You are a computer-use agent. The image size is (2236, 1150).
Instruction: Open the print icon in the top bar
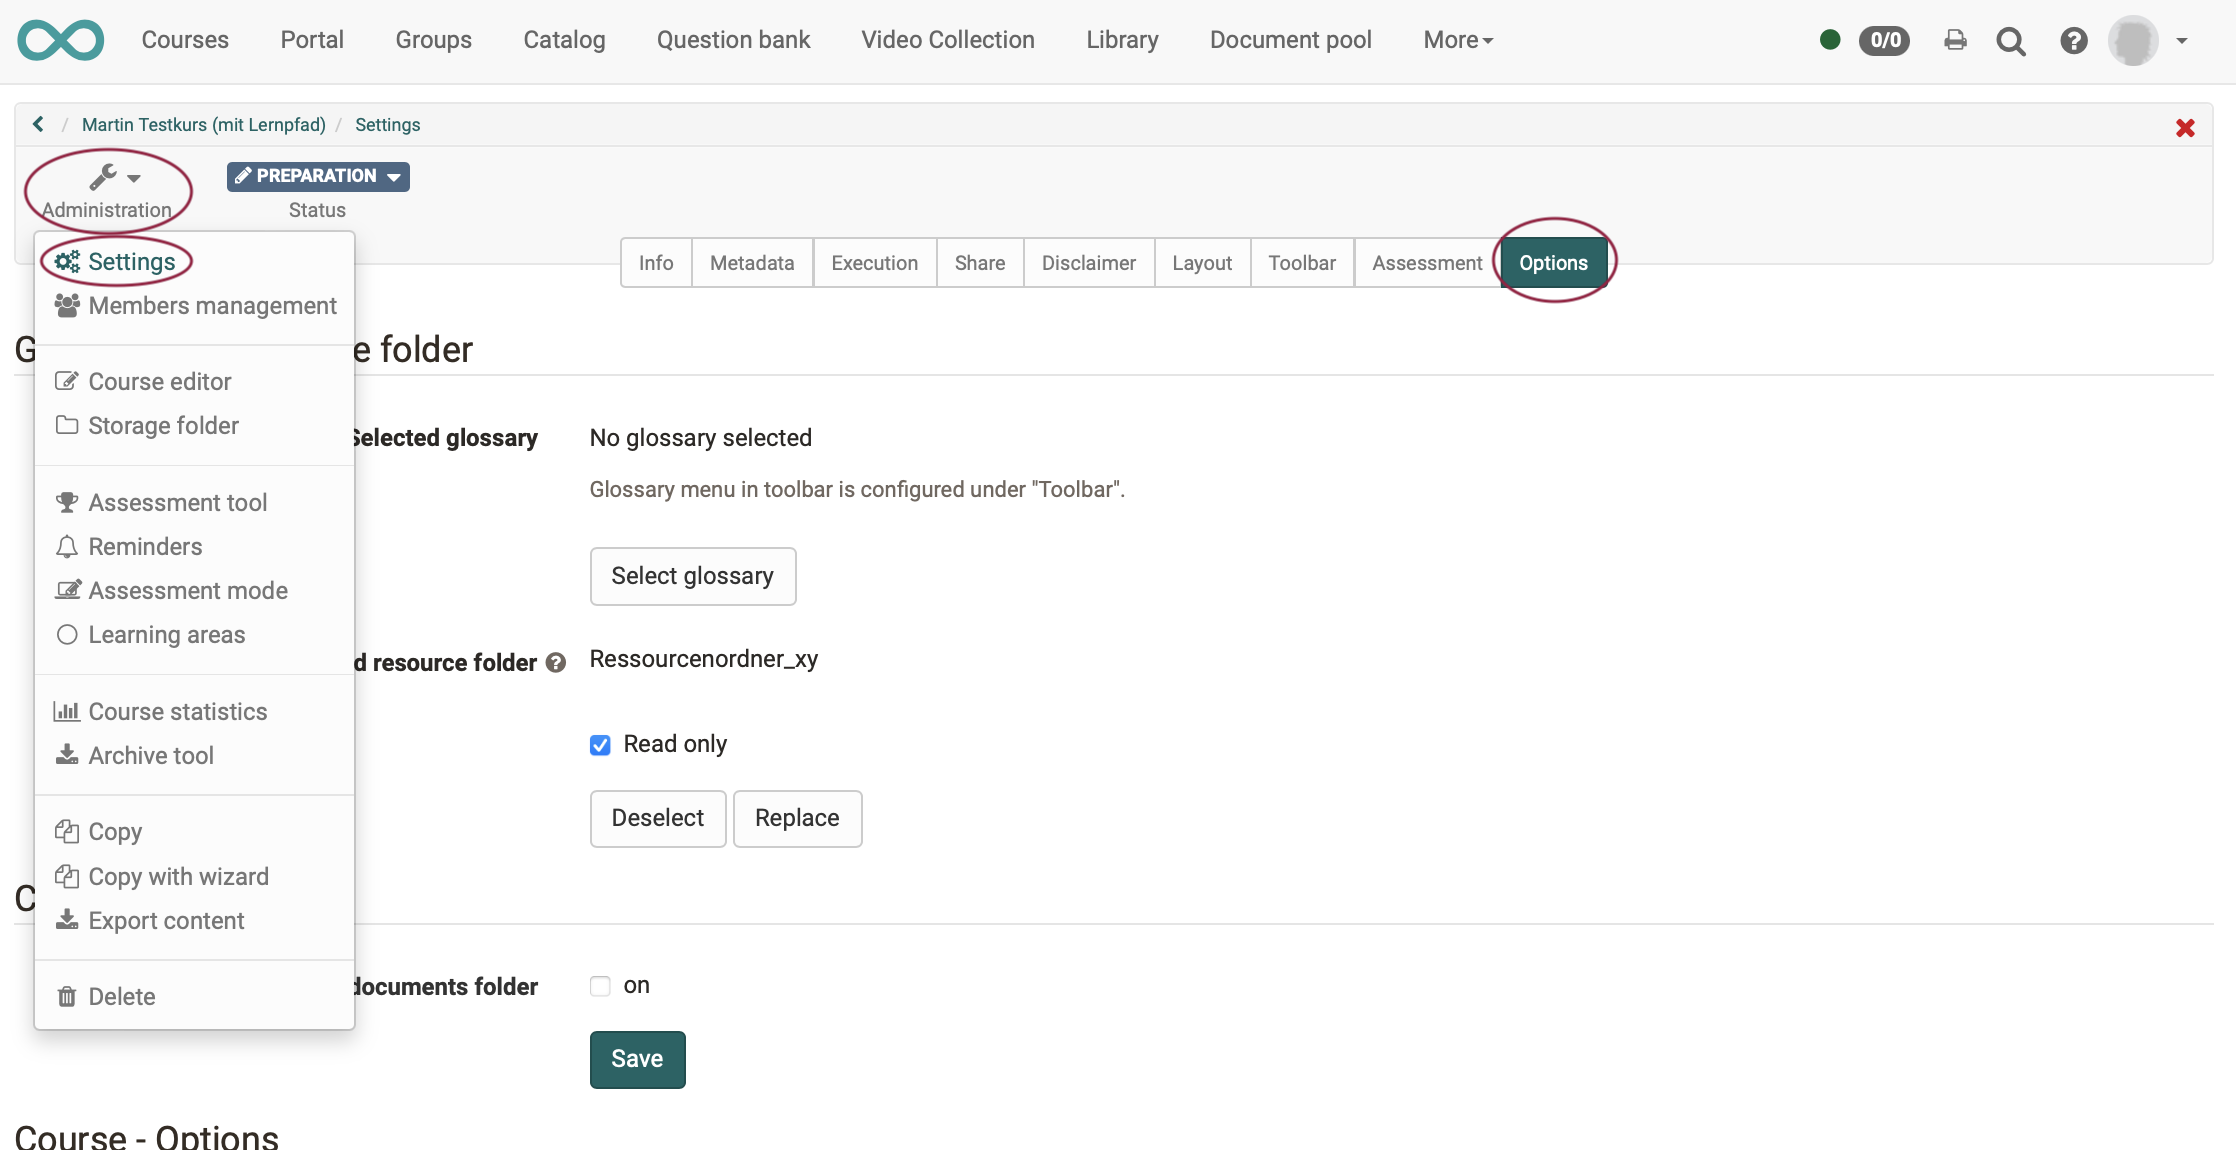point(1956,40)
